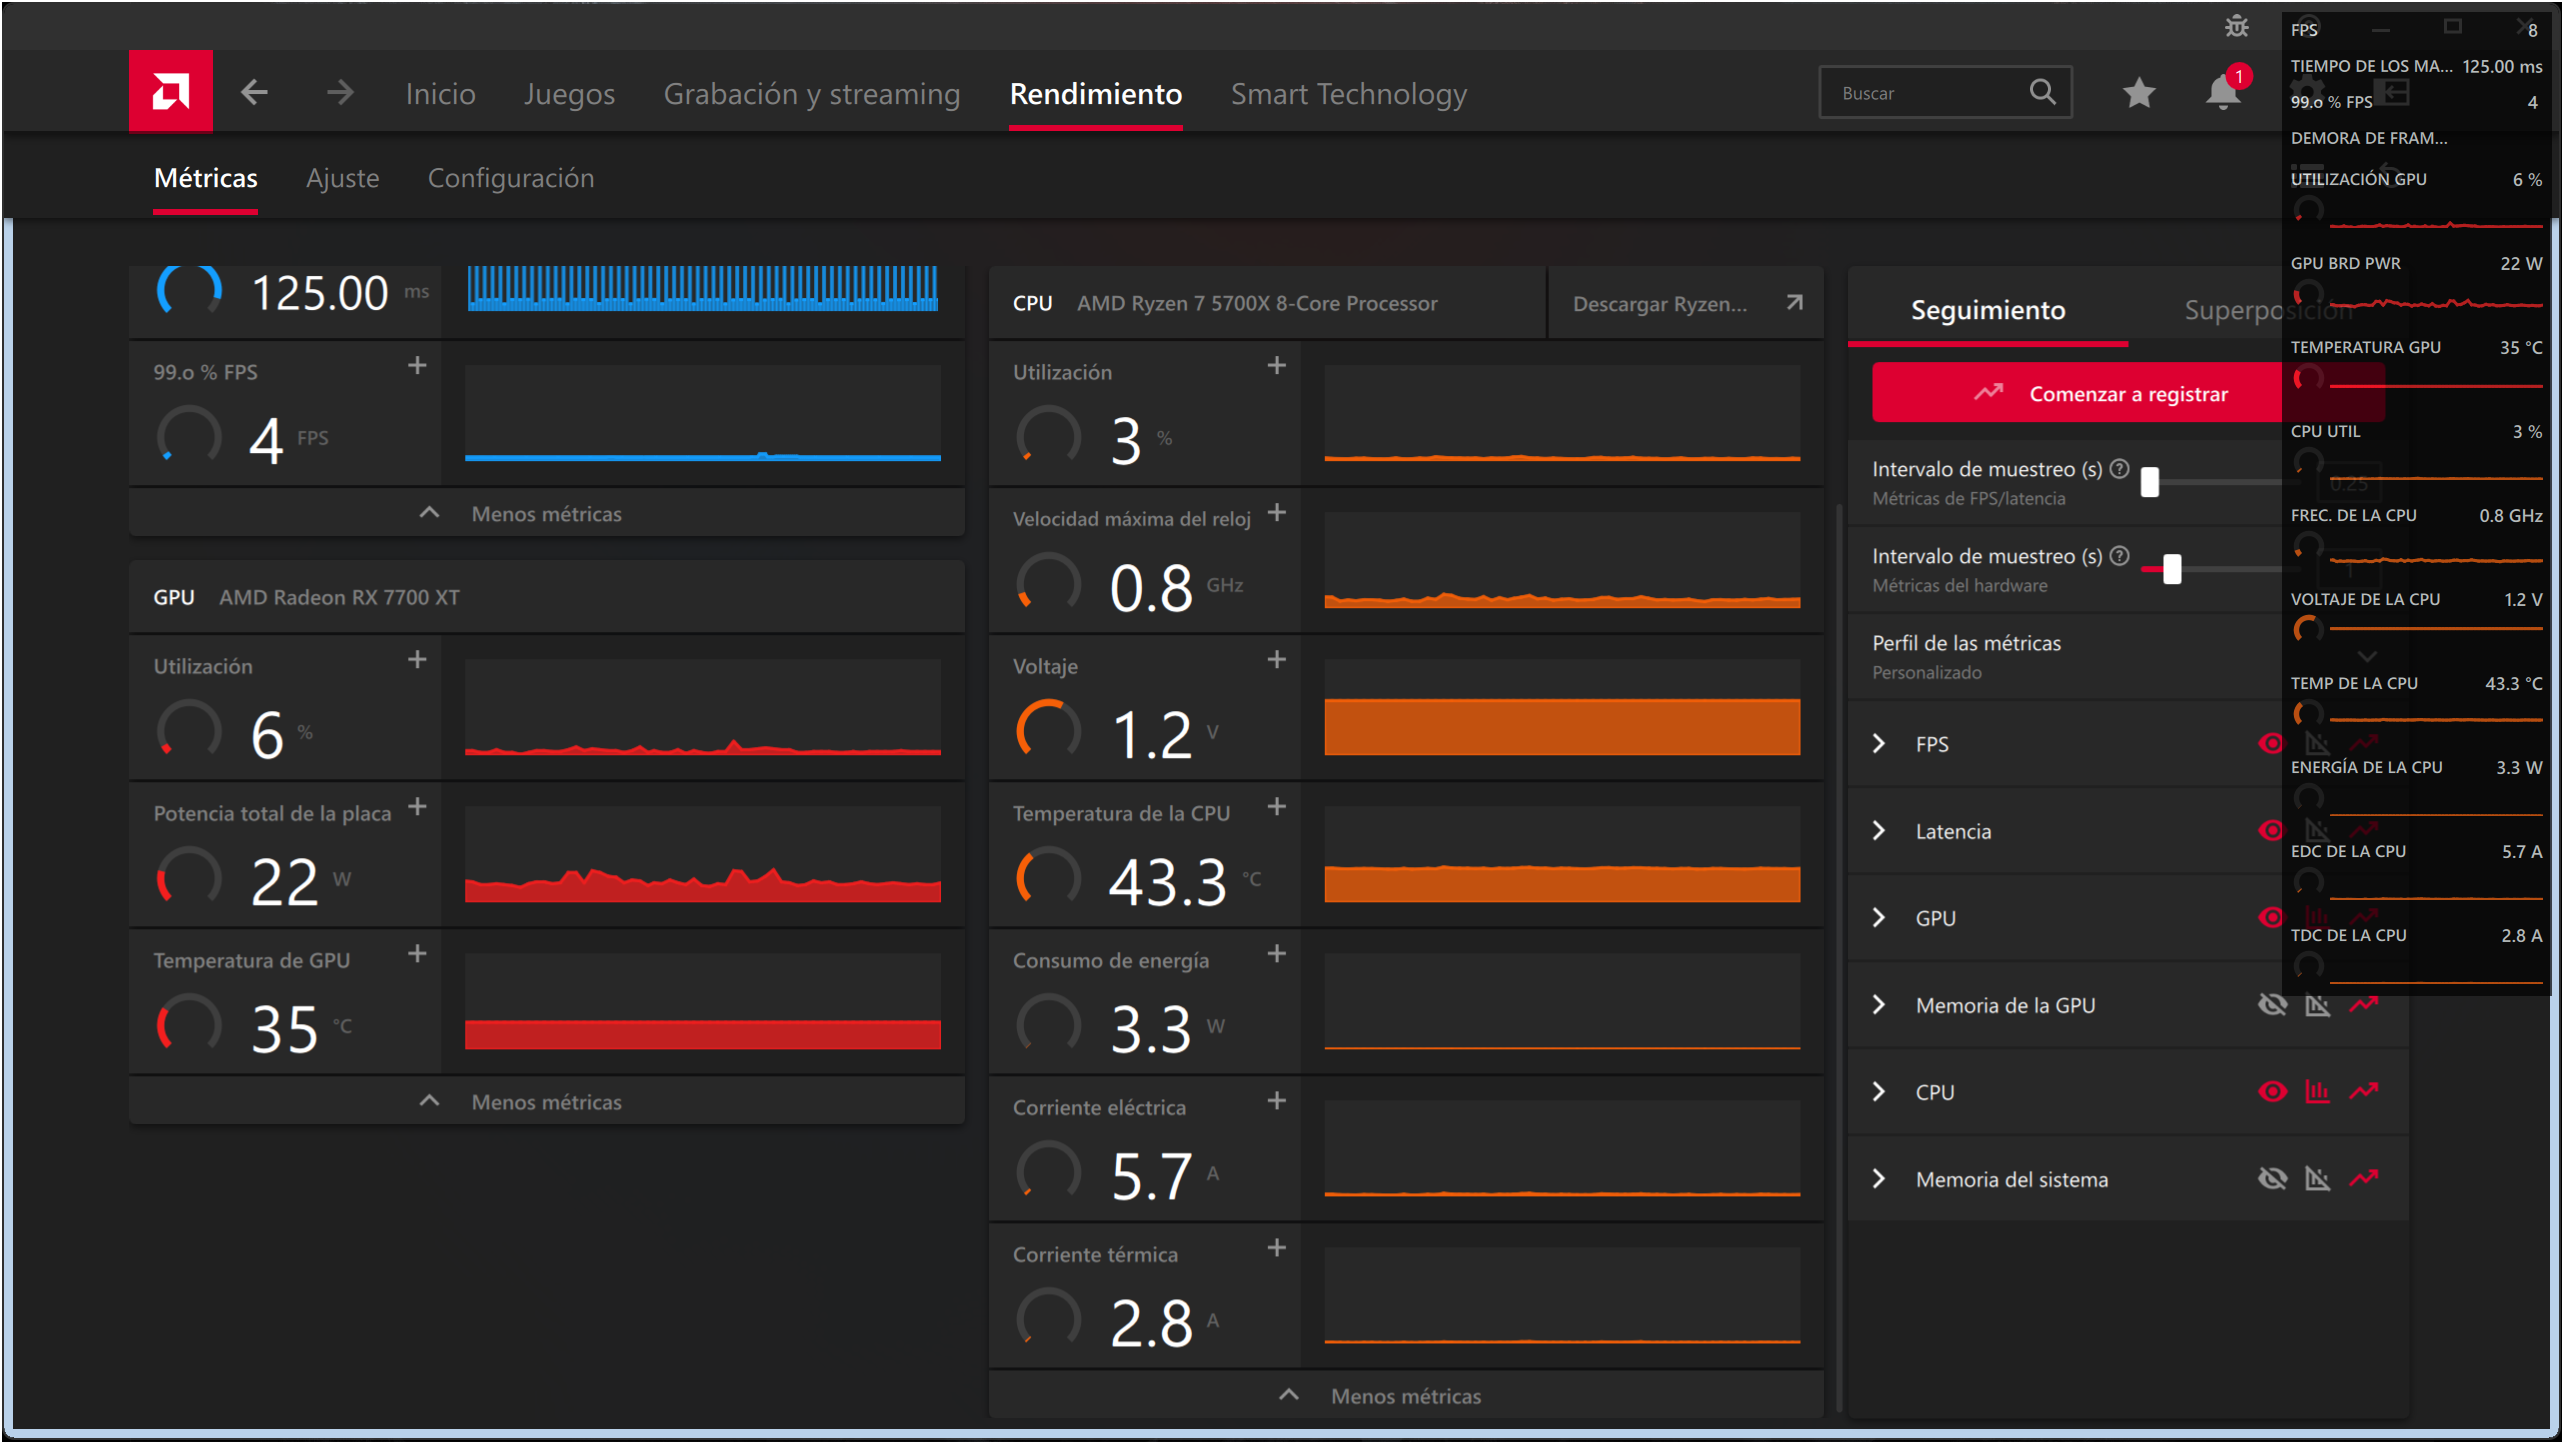Click help icon for FPS/latencia sampling interval
The height and width of the screenshot is (1444, 2564).
[x=2119, y=469]
